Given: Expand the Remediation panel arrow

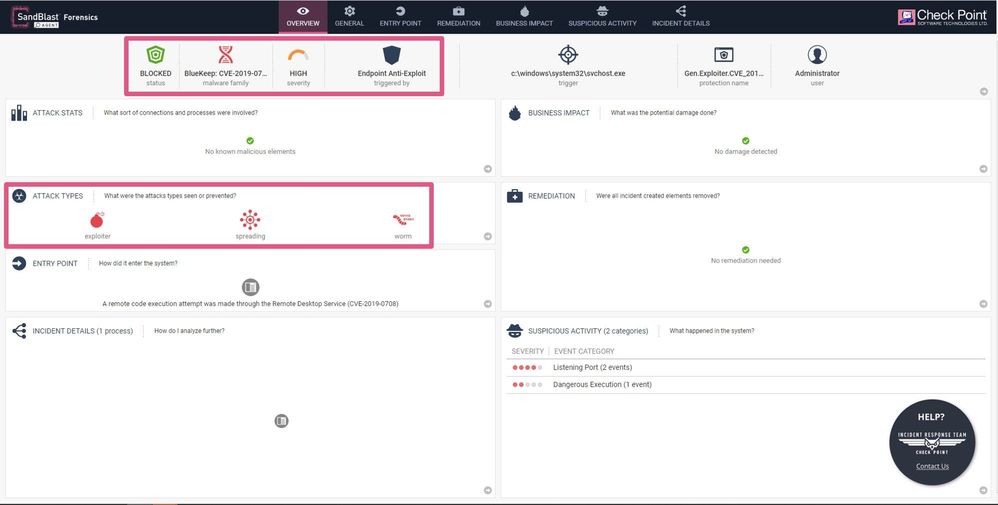Looking at the screenshot, I should [983, 304].
